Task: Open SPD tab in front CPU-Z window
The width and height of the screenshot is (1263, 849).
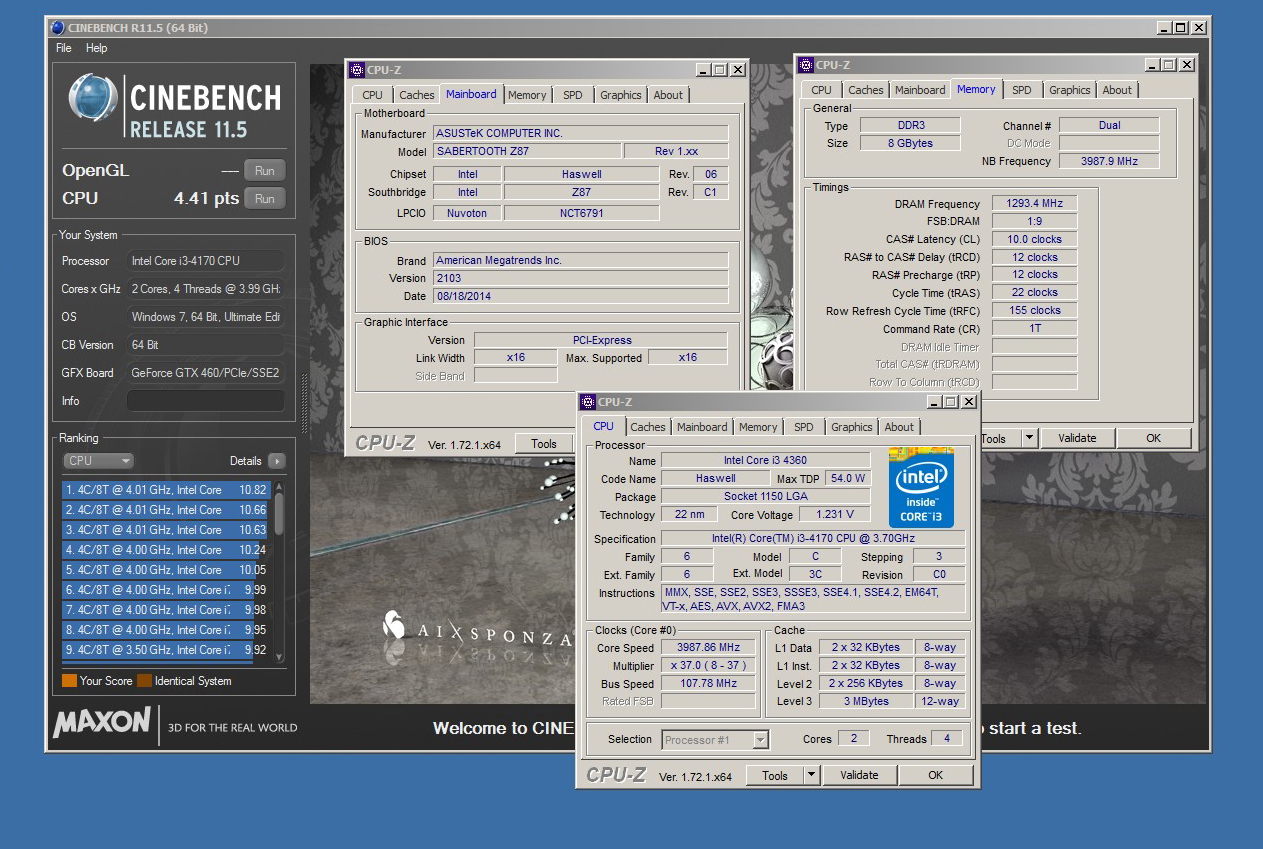Action: click(803, 427)
